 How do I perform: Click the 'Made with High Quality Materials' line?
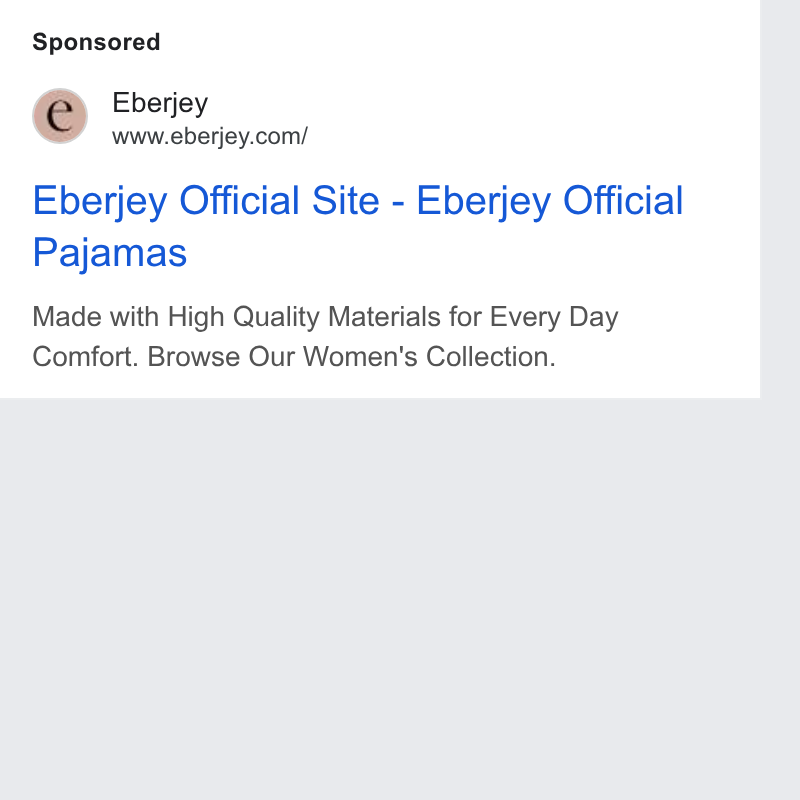325,317
